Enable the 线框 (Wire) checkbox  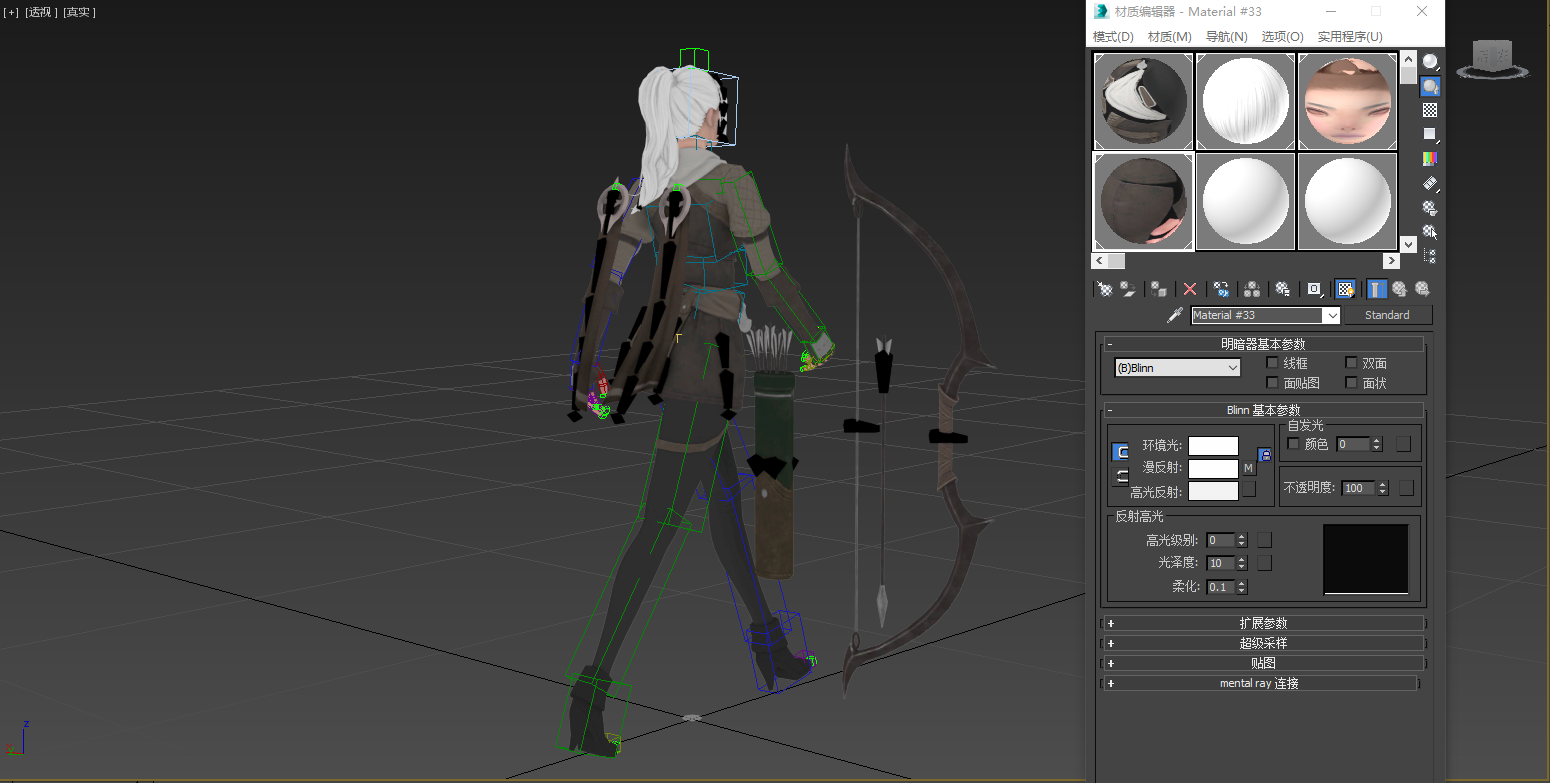(1273, 363)
